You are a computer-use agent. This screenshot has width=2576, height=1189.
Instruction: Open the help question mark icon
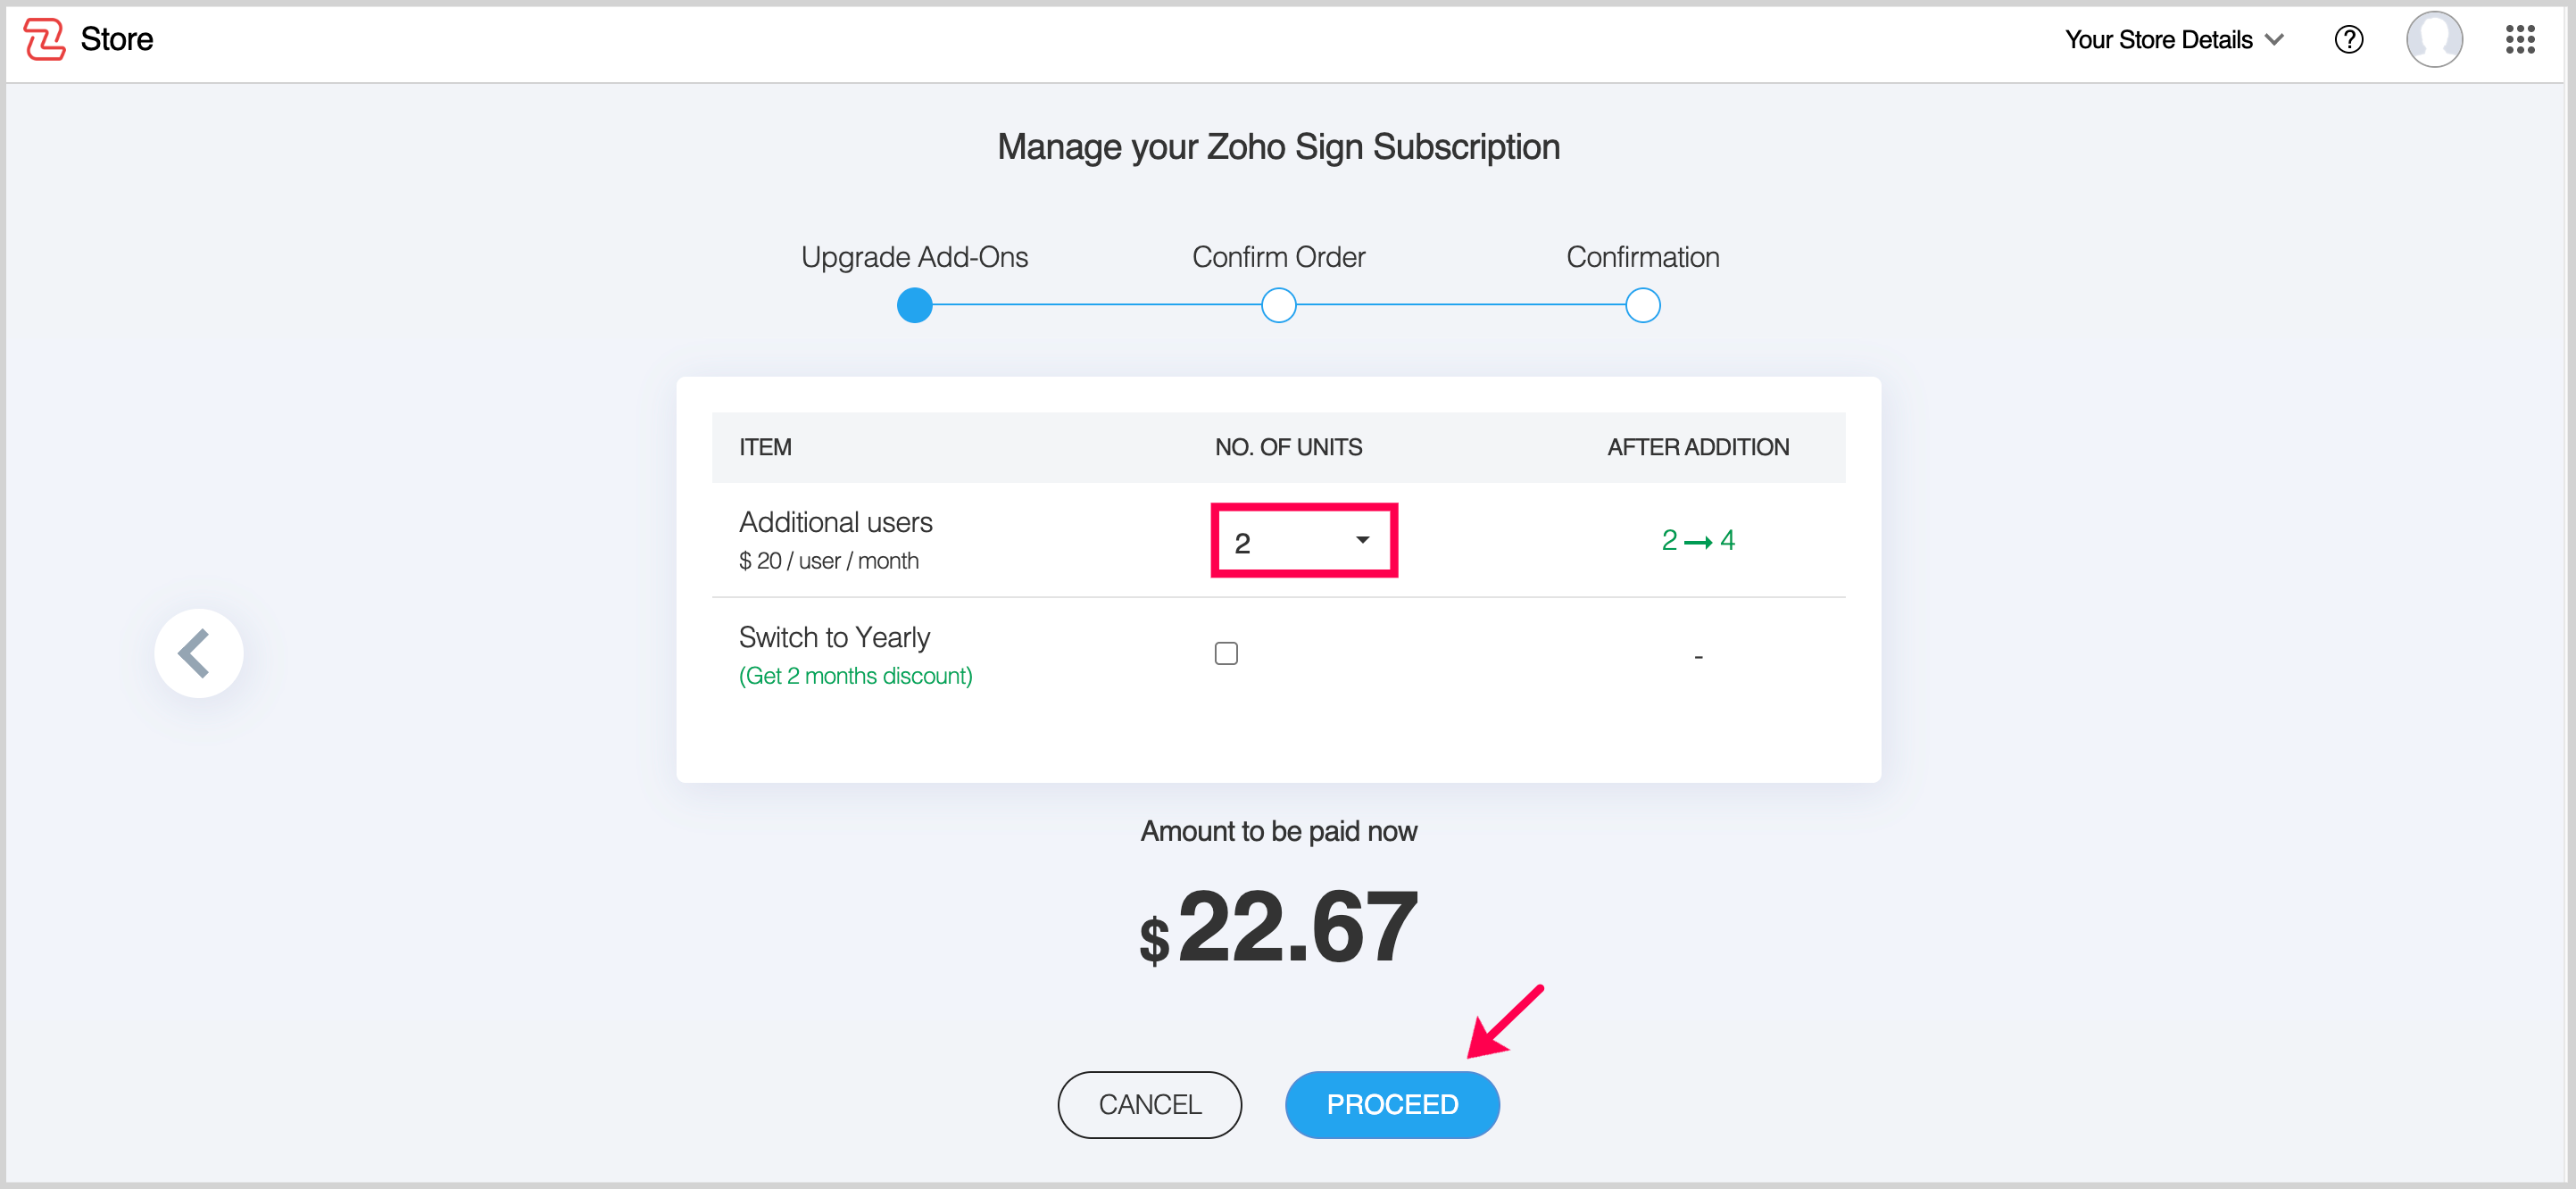[x=2348, y=40]
